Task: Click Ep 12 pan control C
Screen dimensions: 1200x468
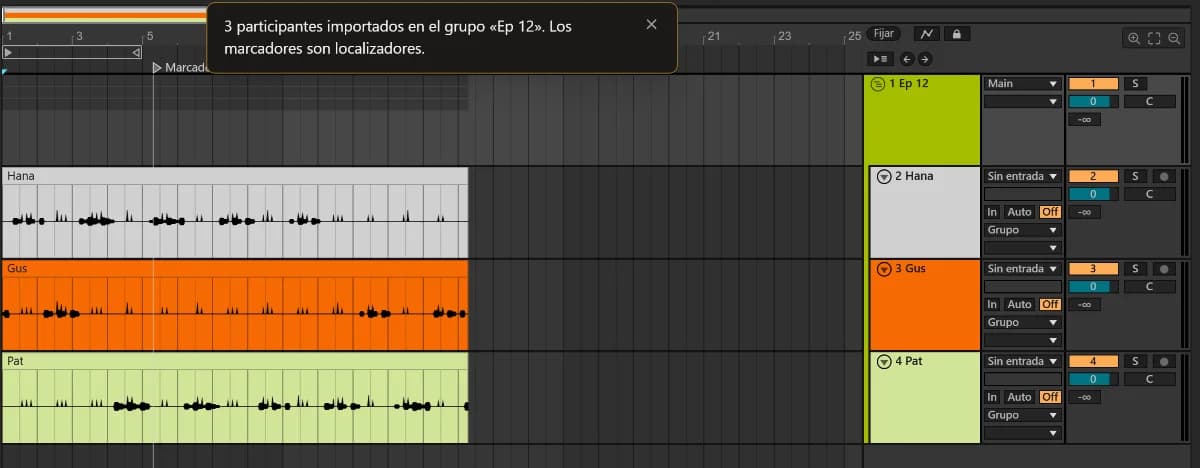Action: (1149, 101)
